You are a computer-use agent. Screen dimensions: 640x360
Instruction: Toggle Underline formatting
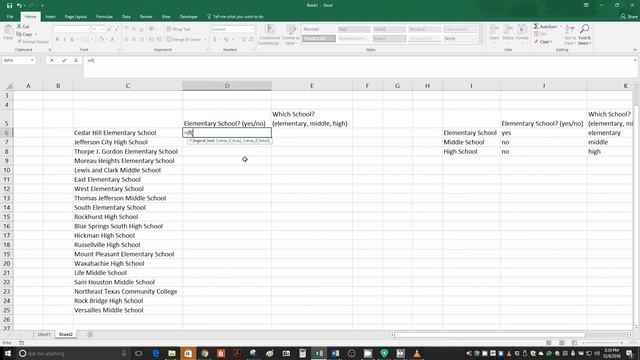point(72,40)
